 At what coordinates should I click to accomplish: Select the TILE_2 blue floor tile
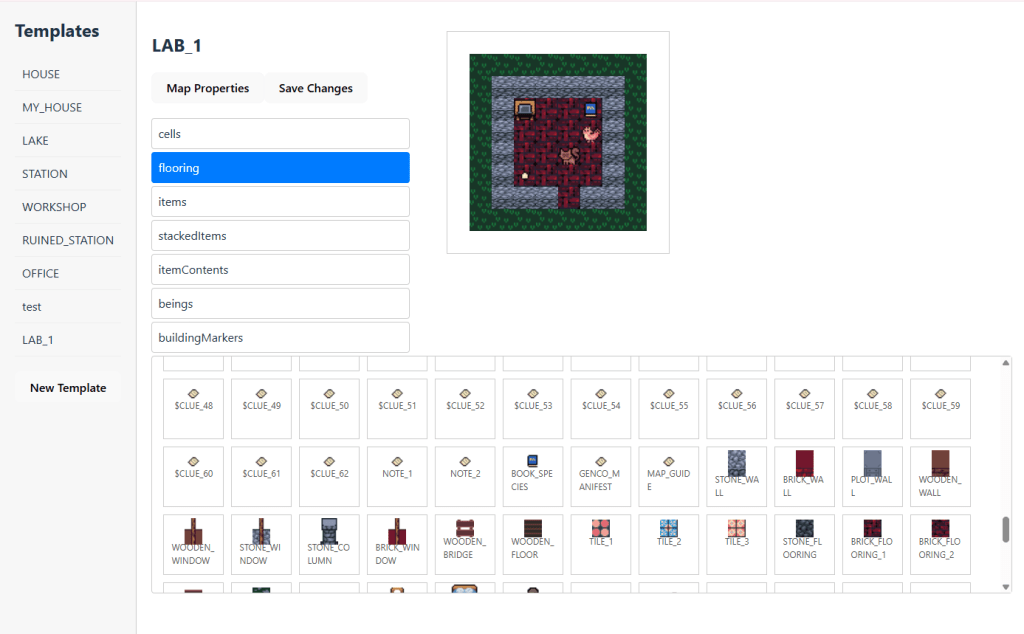(669, 529)
